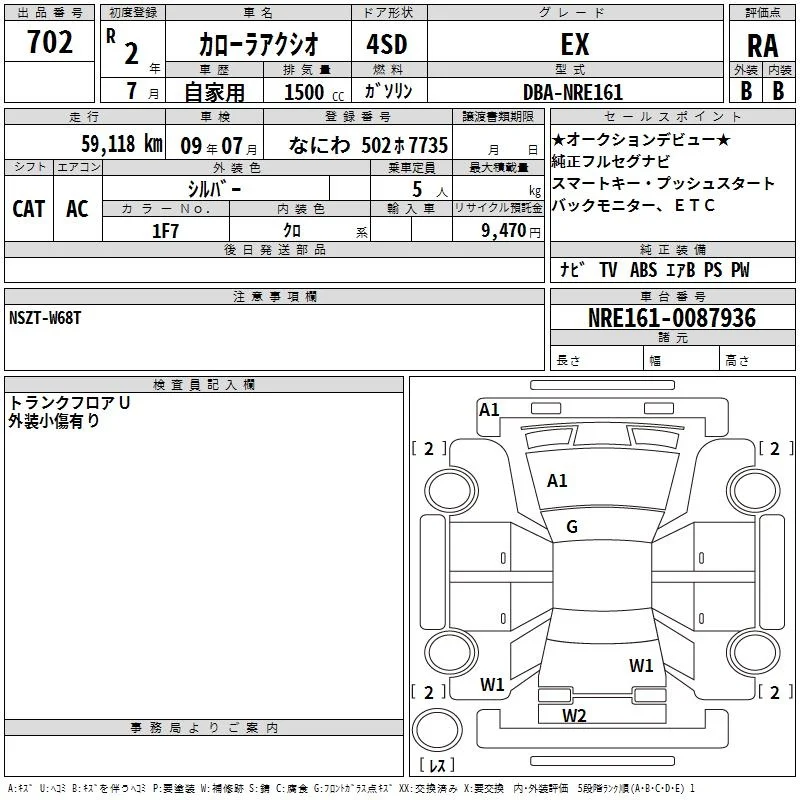Click the registration number なにわ 502 field

(358, 145)
